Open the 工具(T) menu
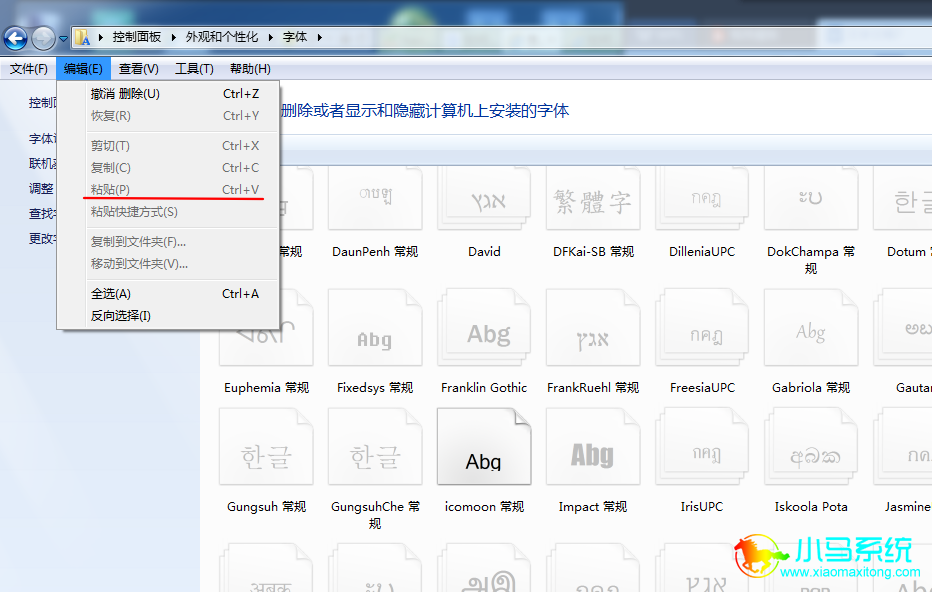932x592 pixels. [x=194, y=69]
